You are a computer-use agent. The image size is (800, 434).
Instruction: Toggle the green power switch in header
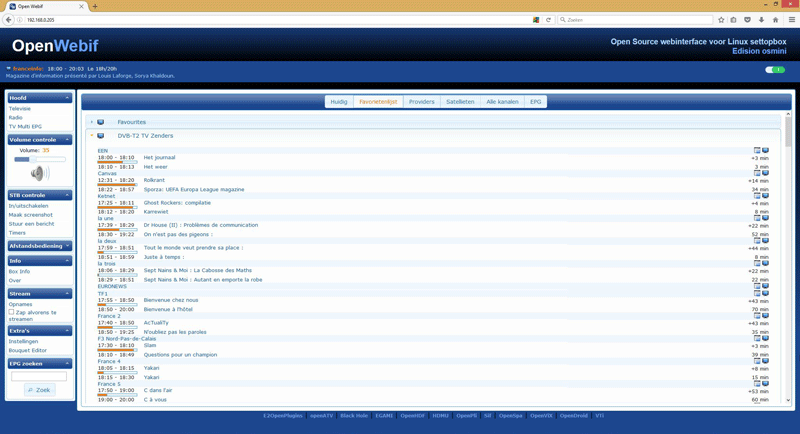[x=775, y=70]
